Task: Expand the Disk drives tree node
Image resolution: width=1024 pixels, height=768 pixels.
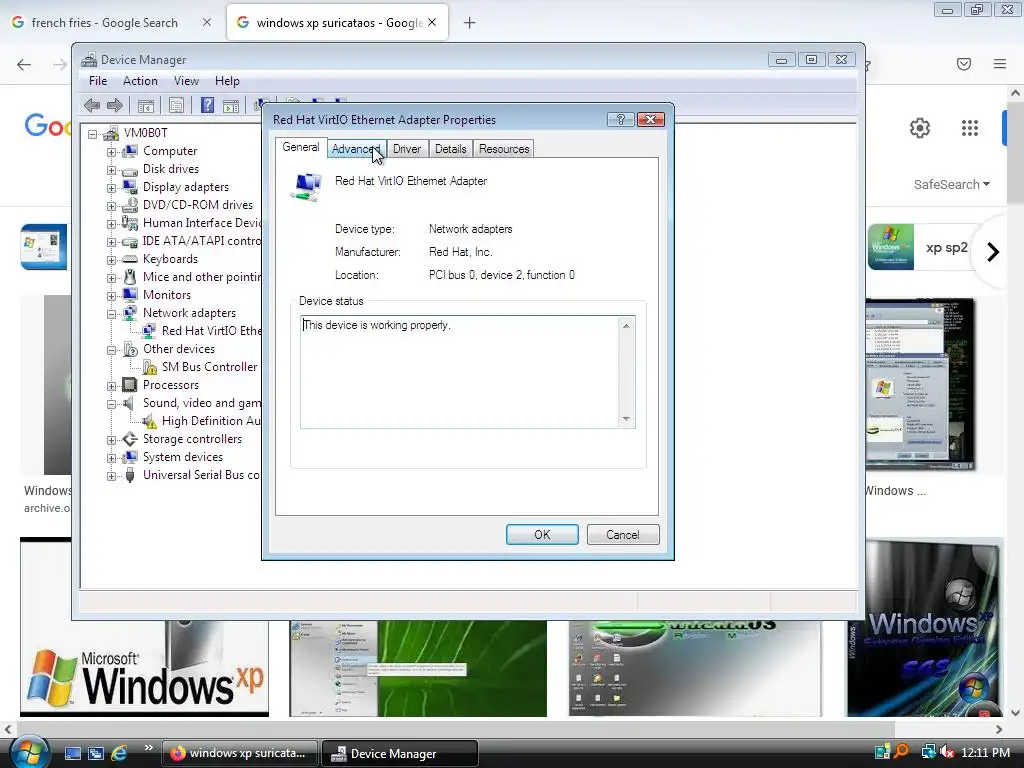Action: pyautogui.click(x=112, y=170)
